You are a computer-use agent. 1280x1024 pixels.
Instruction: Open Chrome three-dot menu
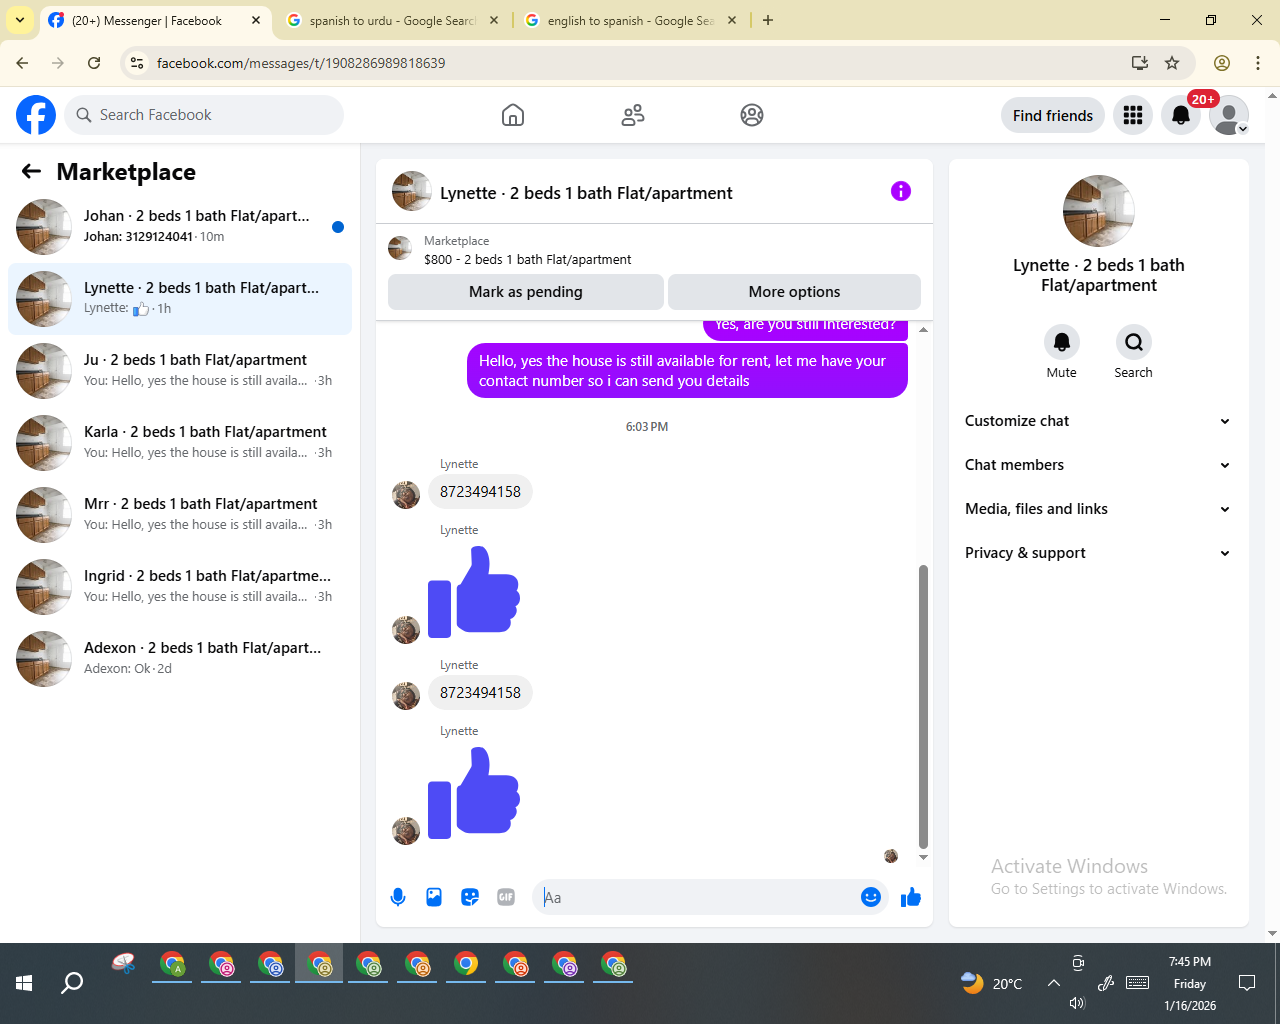pos(1258,63)
